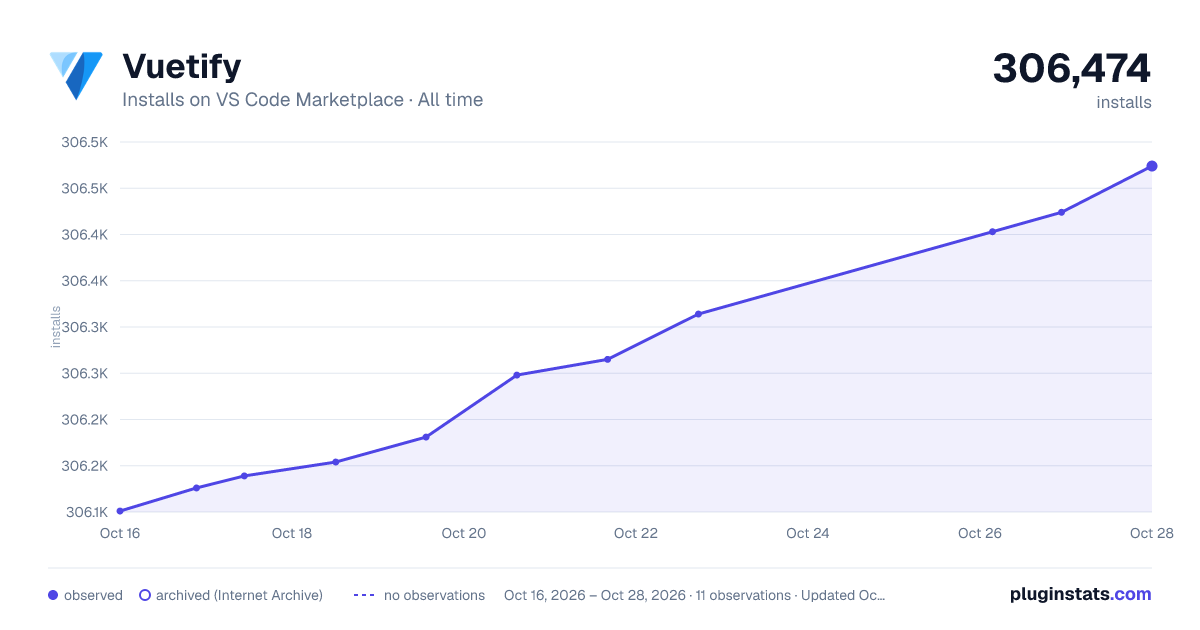The image size is (1200, 630).
Task: Click the 'installs' vertical axis title
Action: pos(56,327)
